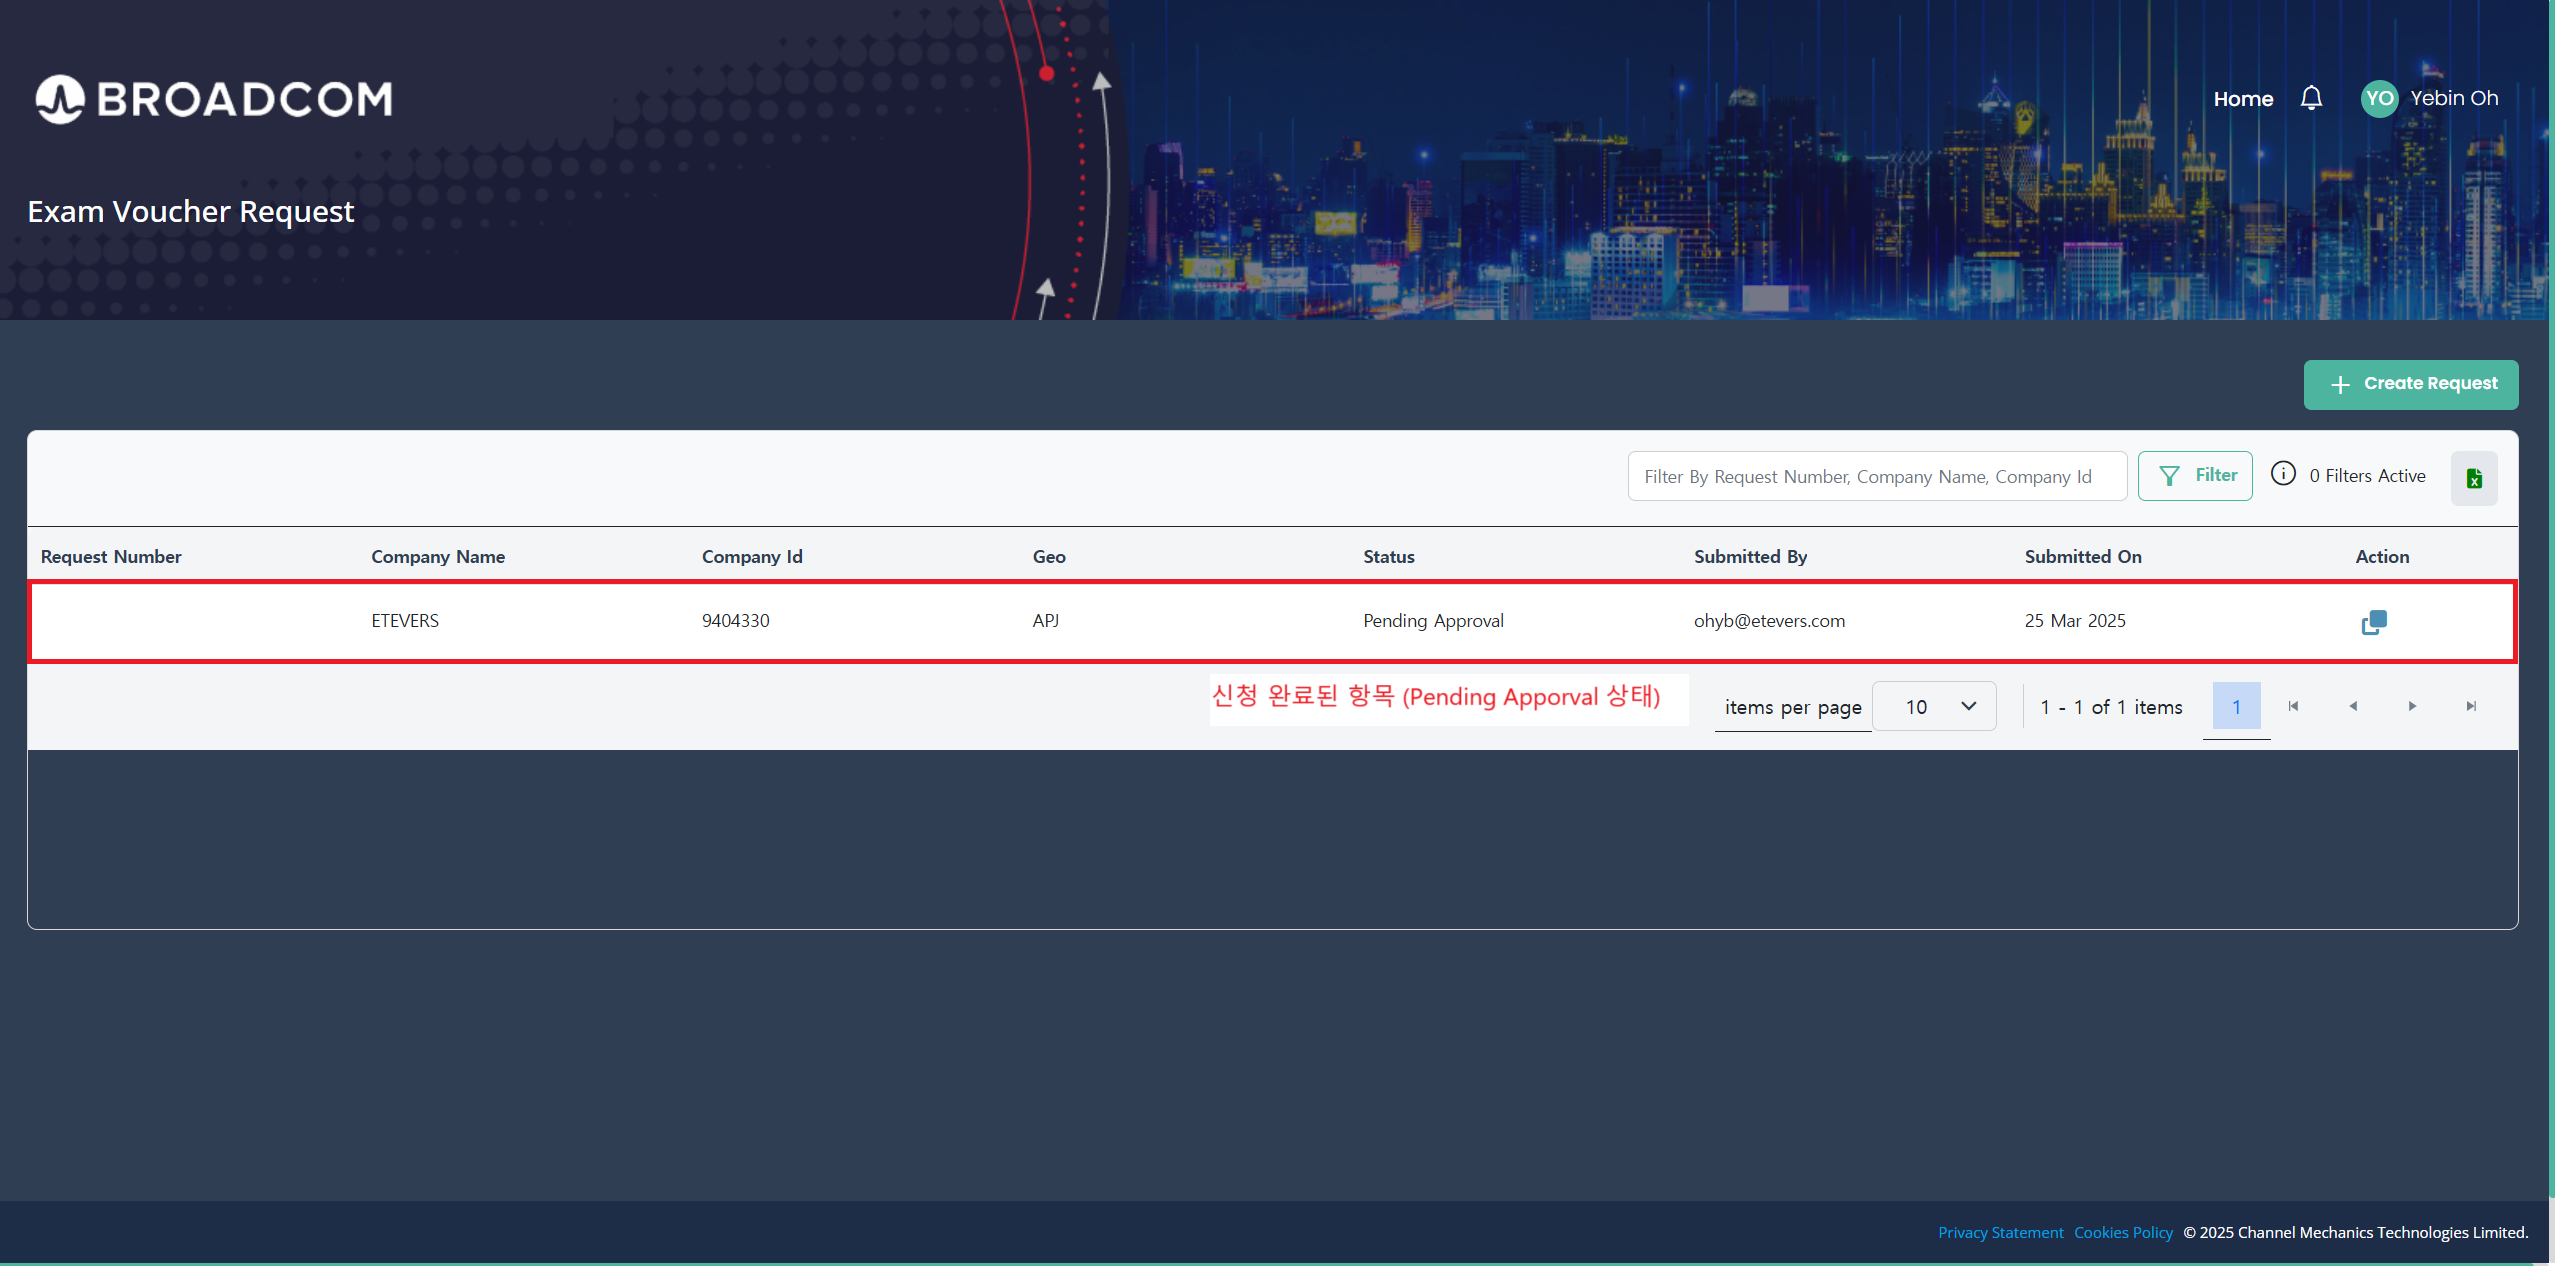
Task: Click the copy request action icon
Action: point(2374,622)
